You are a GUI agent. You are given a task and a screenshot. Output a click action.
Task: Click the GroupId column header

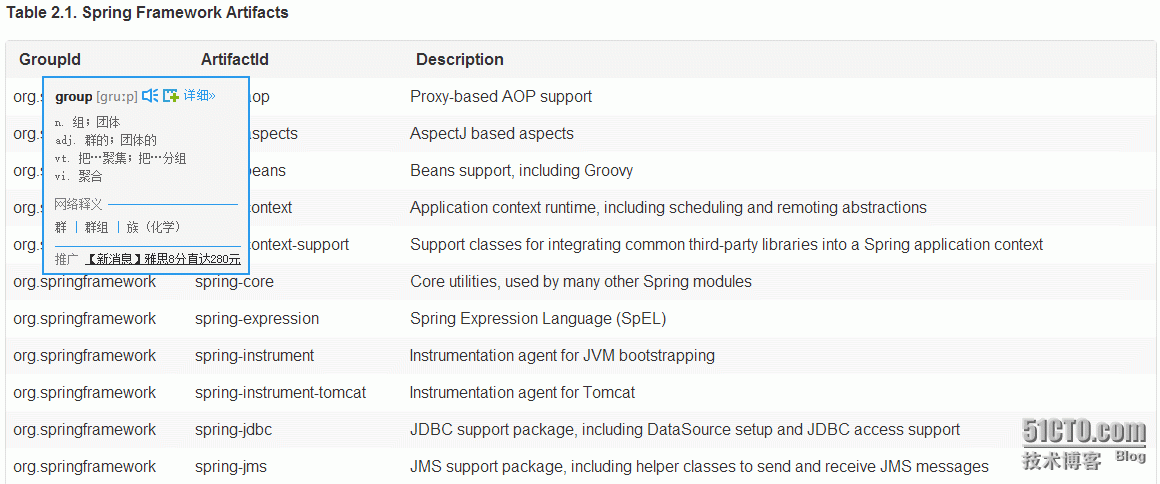click(x=50, y=59)
